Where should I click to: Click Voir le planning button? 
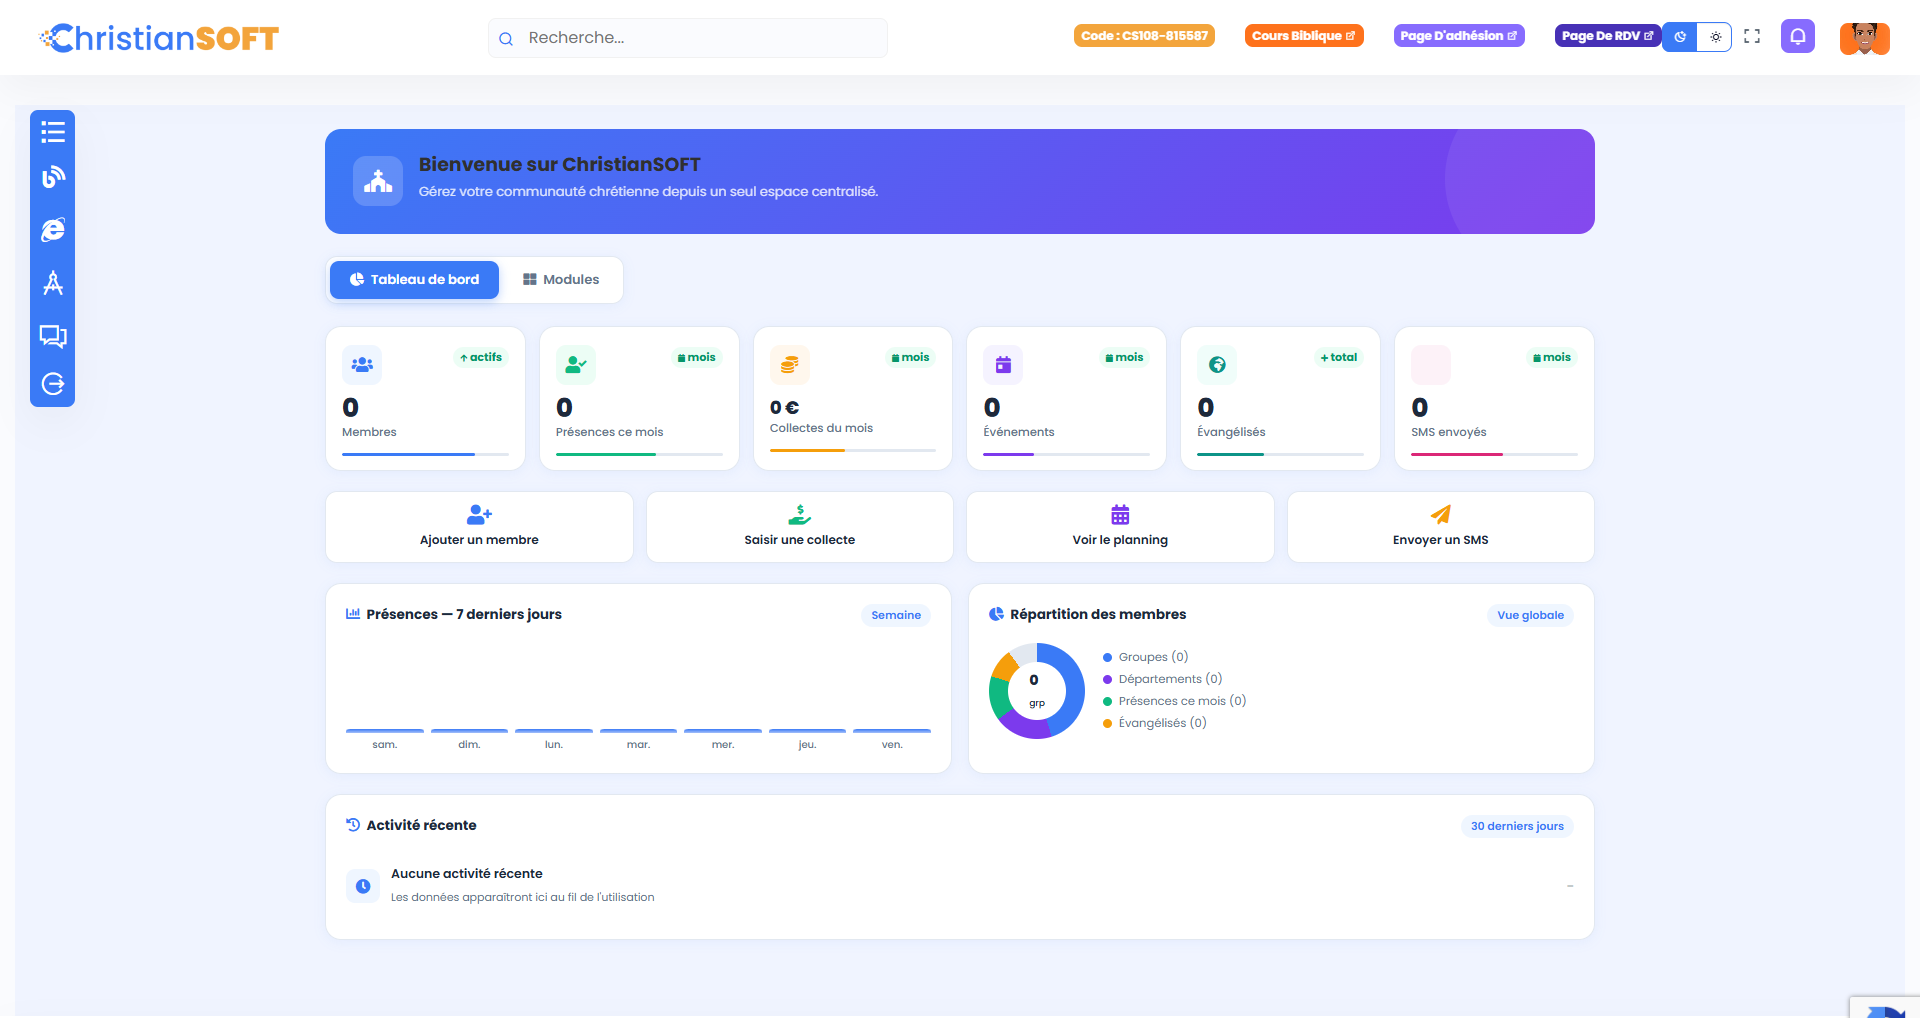click(1120, 527)
